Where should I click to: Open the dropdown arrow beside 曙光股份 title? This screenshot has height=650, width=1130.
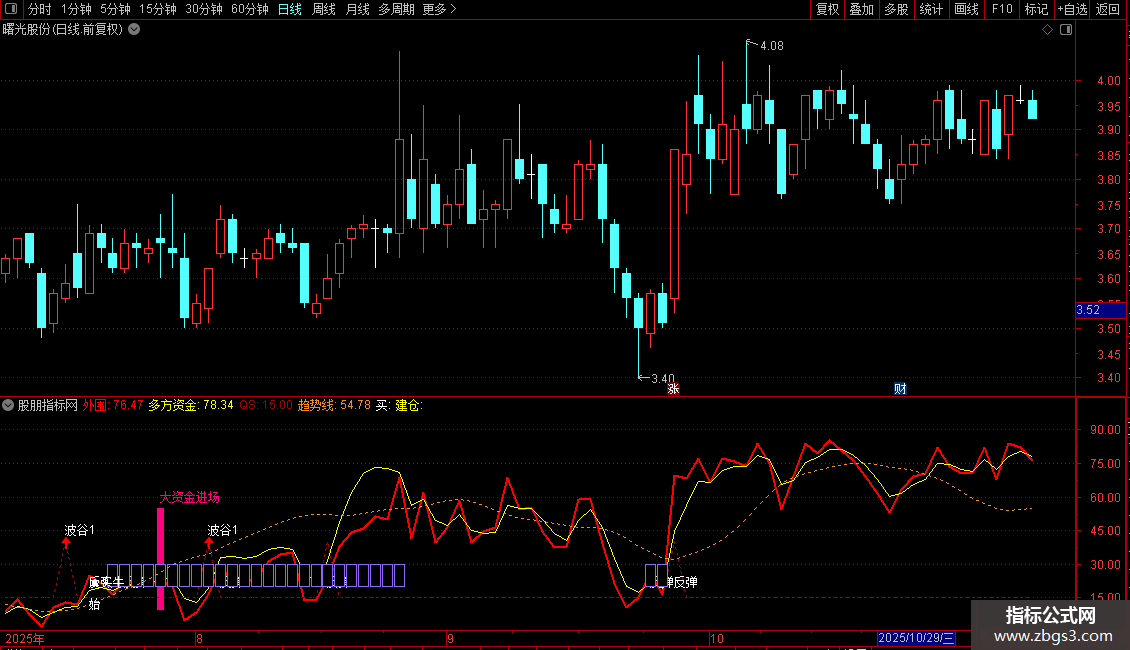[134, 30]
